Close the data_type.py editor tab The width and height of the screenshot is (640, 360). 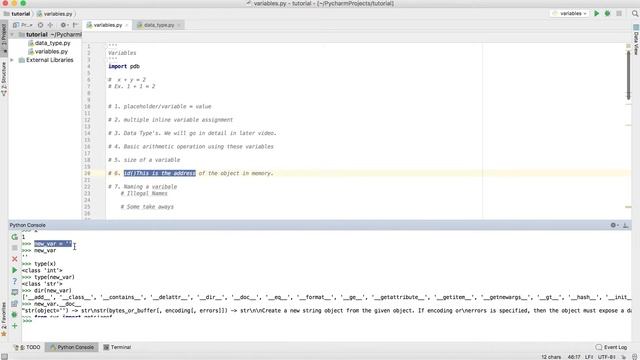pyautogui.click(x=179, y=25)
